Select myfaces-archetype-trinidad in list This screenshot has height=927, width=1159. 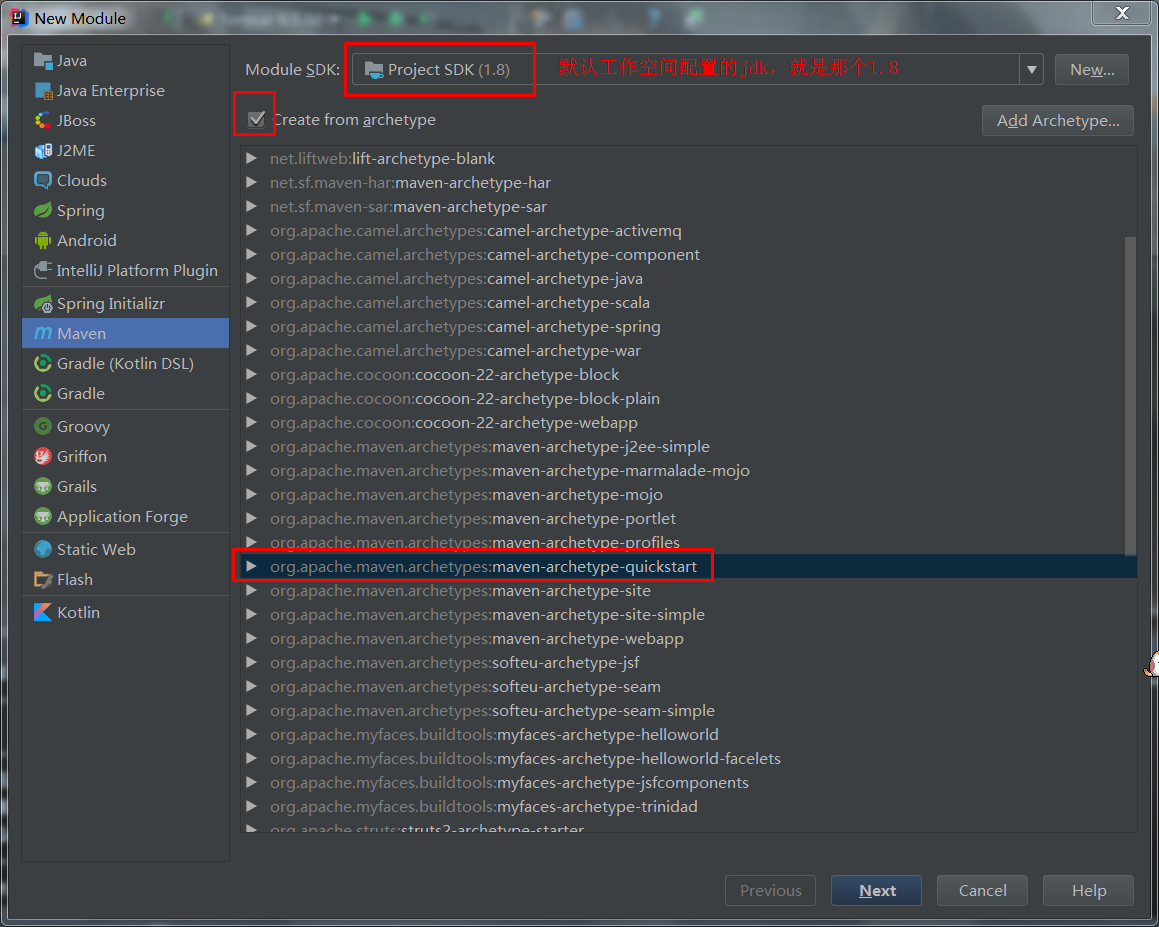[688, 807]
